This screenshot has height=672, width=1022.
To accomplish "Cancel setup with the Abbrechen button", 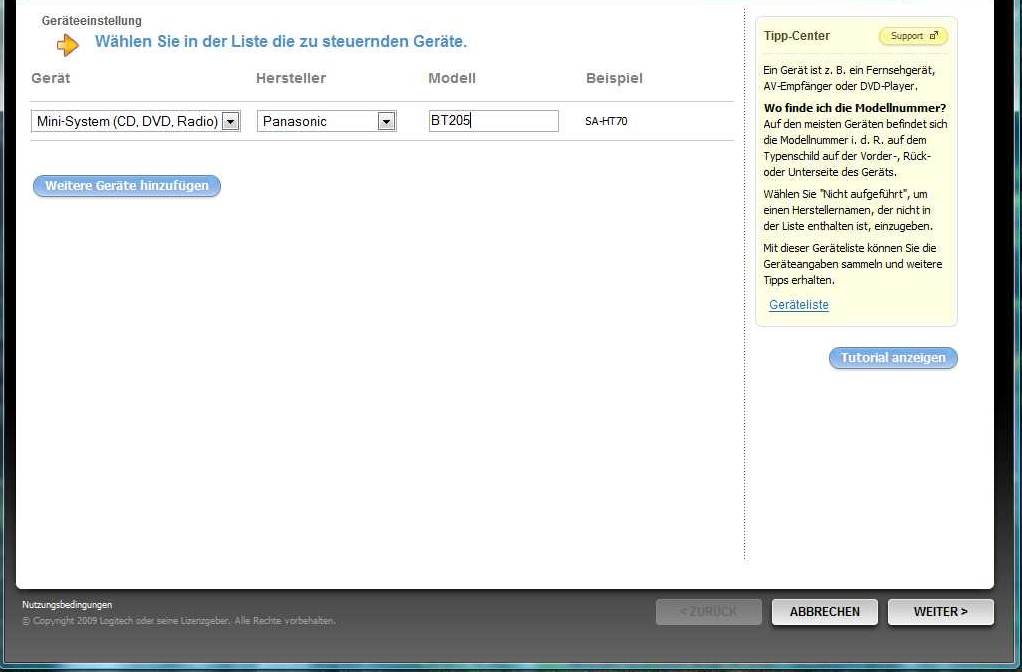I will click(824, 612).
